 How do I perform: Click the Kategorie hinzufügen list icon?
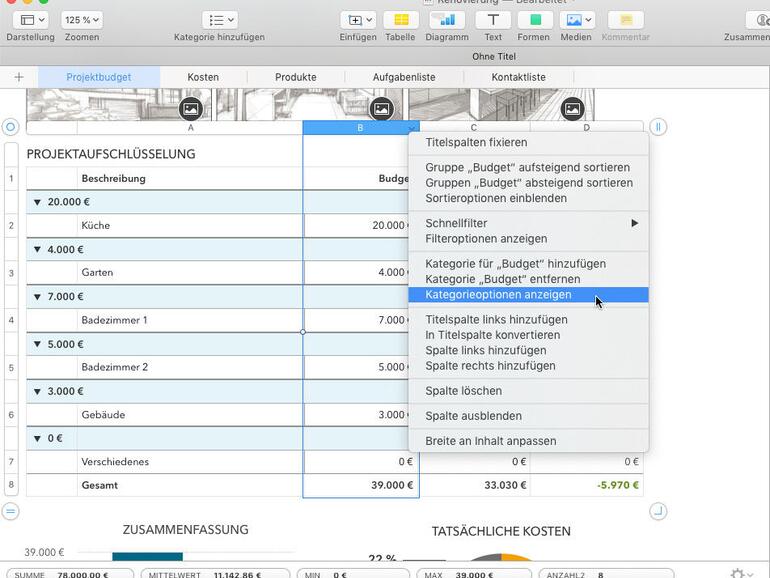220,20
